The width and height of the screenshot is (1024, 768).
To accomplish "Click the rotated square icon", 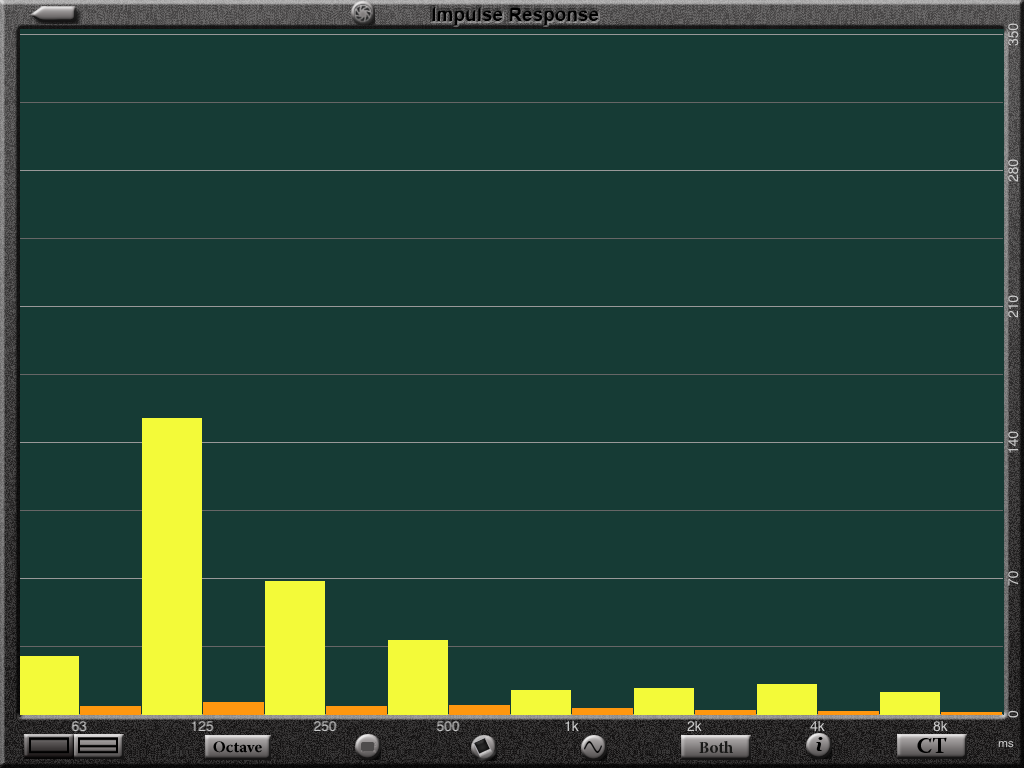I will coord(483,746).
